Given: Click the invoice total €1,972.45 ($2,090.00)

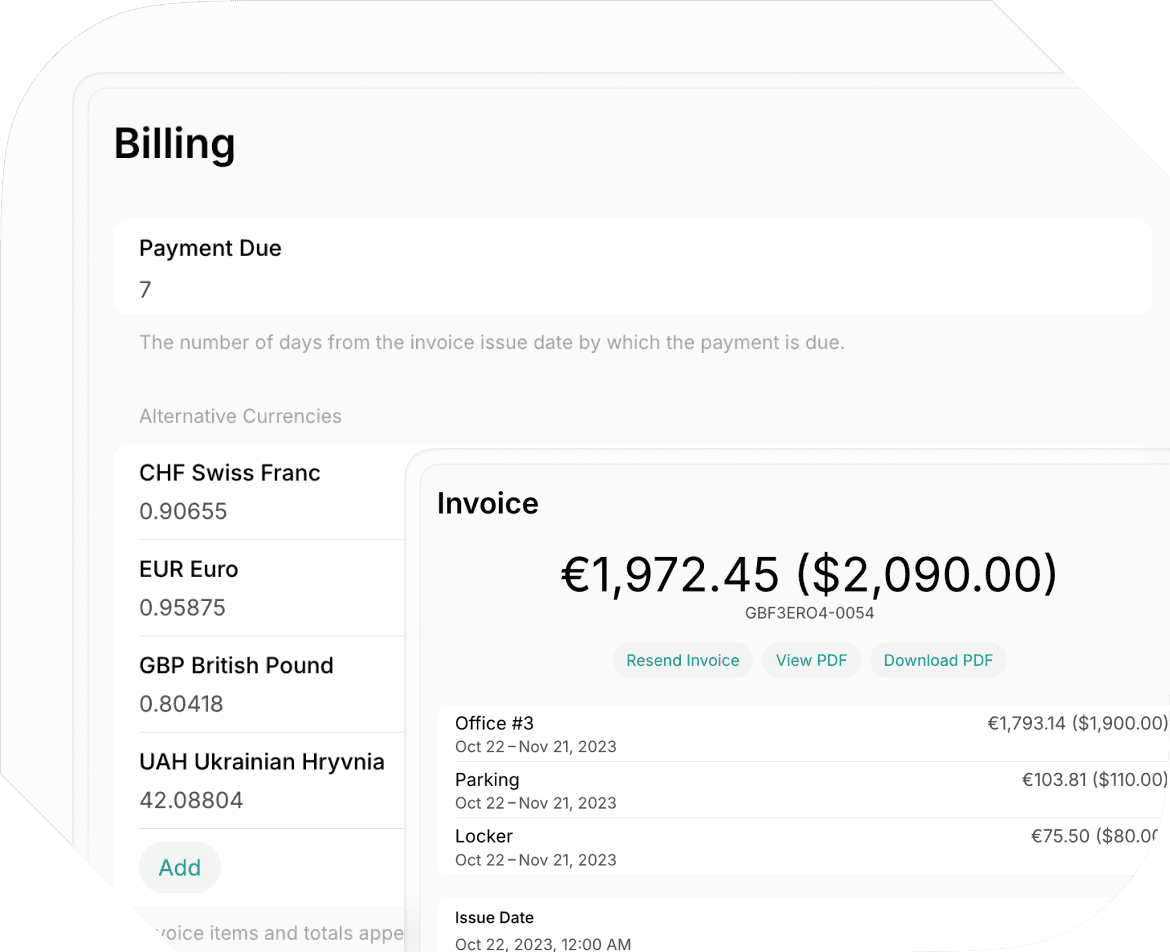Looking at the screenshot, I should point(810,574).
